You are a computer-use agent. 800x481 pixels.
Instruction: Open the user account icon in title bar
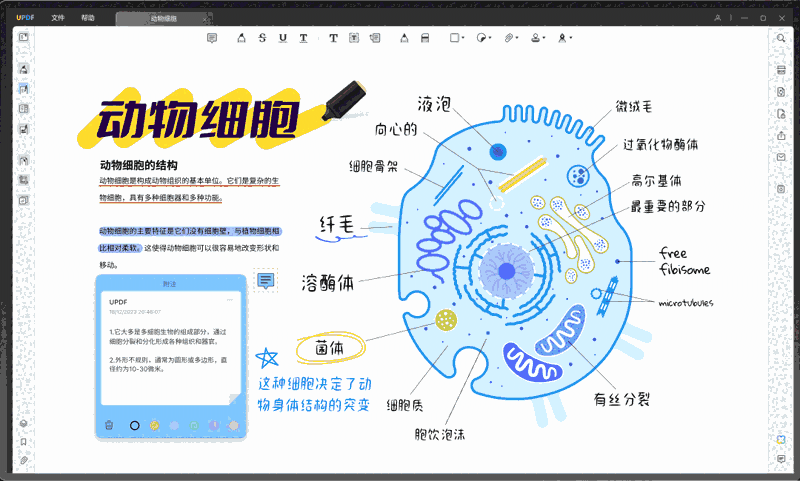[717, 18]
